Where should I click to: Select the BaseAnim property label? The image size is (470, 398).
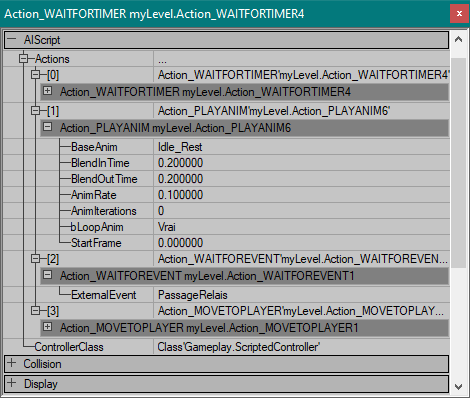[94, 147]
